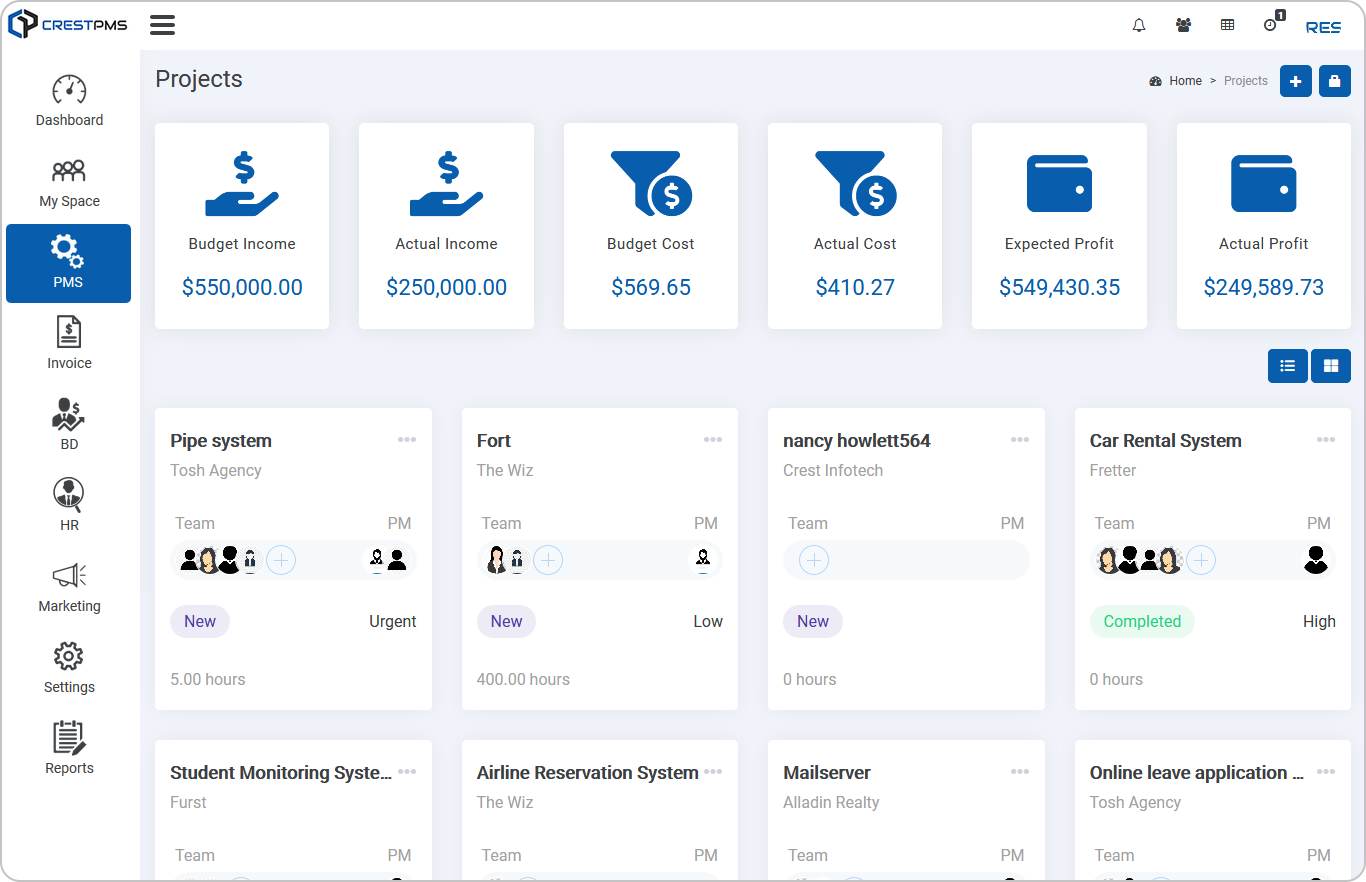Open Marketing in sidebar
This screenshot has height=882, width=1366.
click(x=69, y=587)
